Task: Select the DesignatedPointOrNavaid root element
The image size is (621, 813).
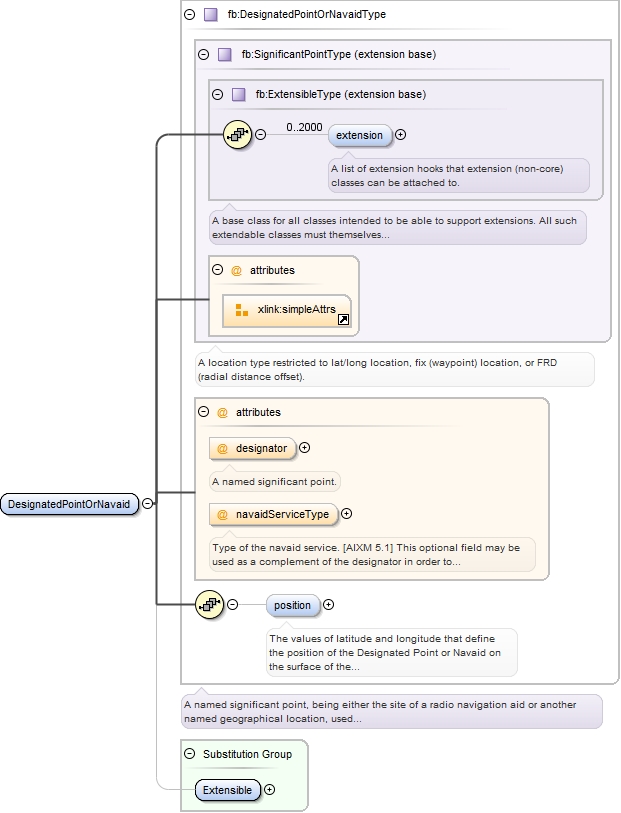Action: click(69, 504)
